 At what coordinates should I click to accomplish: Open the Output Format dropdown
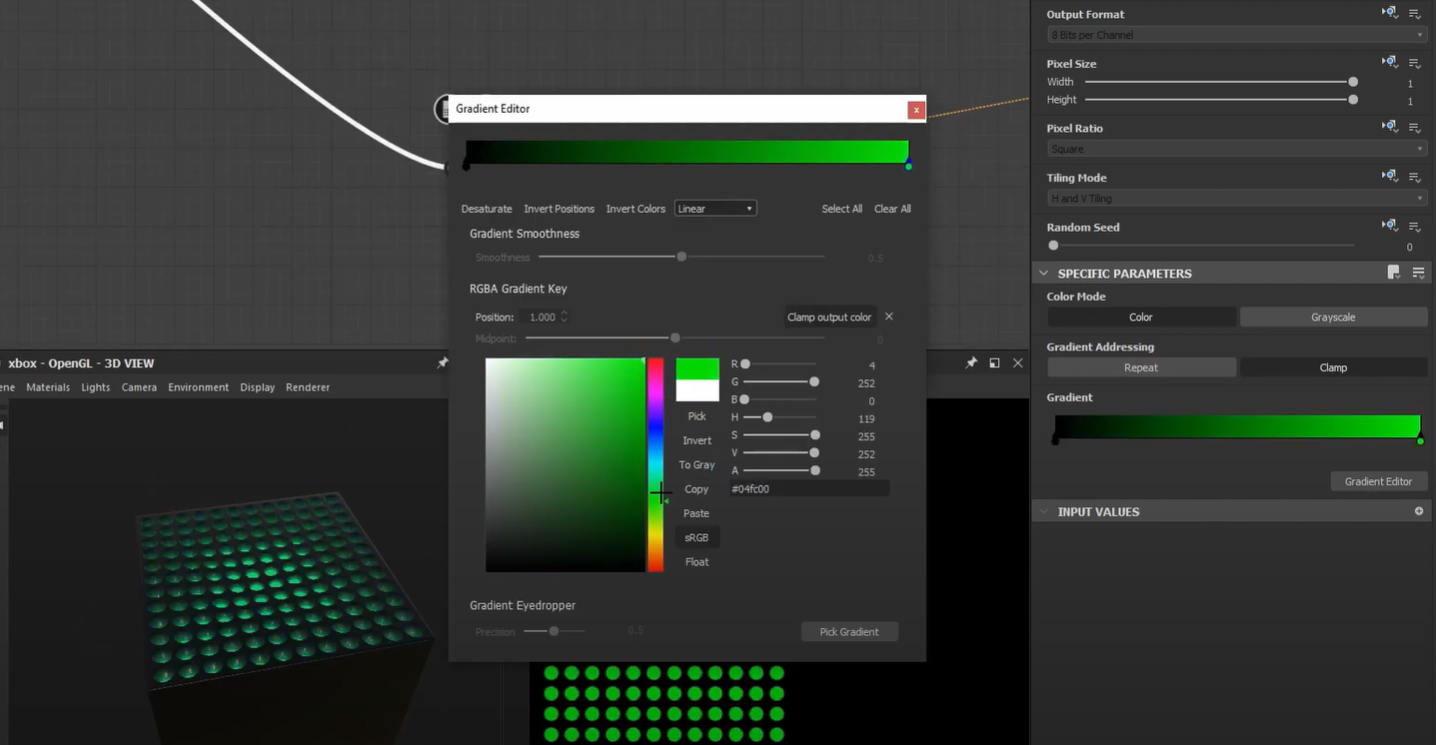tap(1235, 34)
